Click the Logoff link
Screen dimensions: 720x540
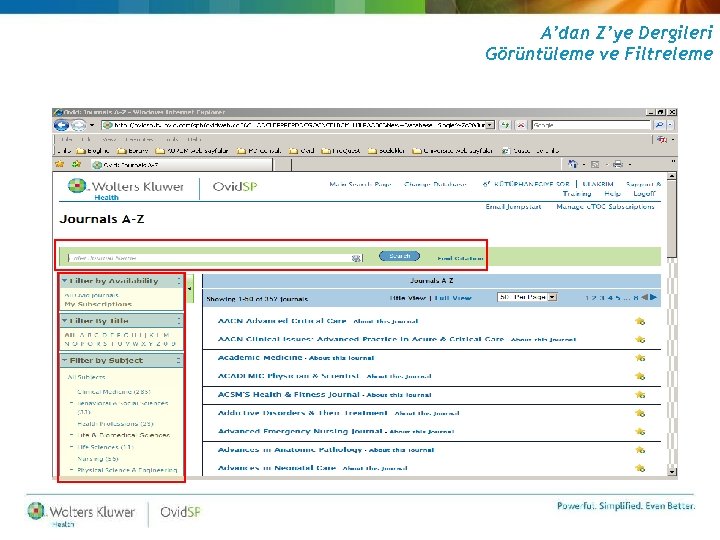click(x=644, y=194)
